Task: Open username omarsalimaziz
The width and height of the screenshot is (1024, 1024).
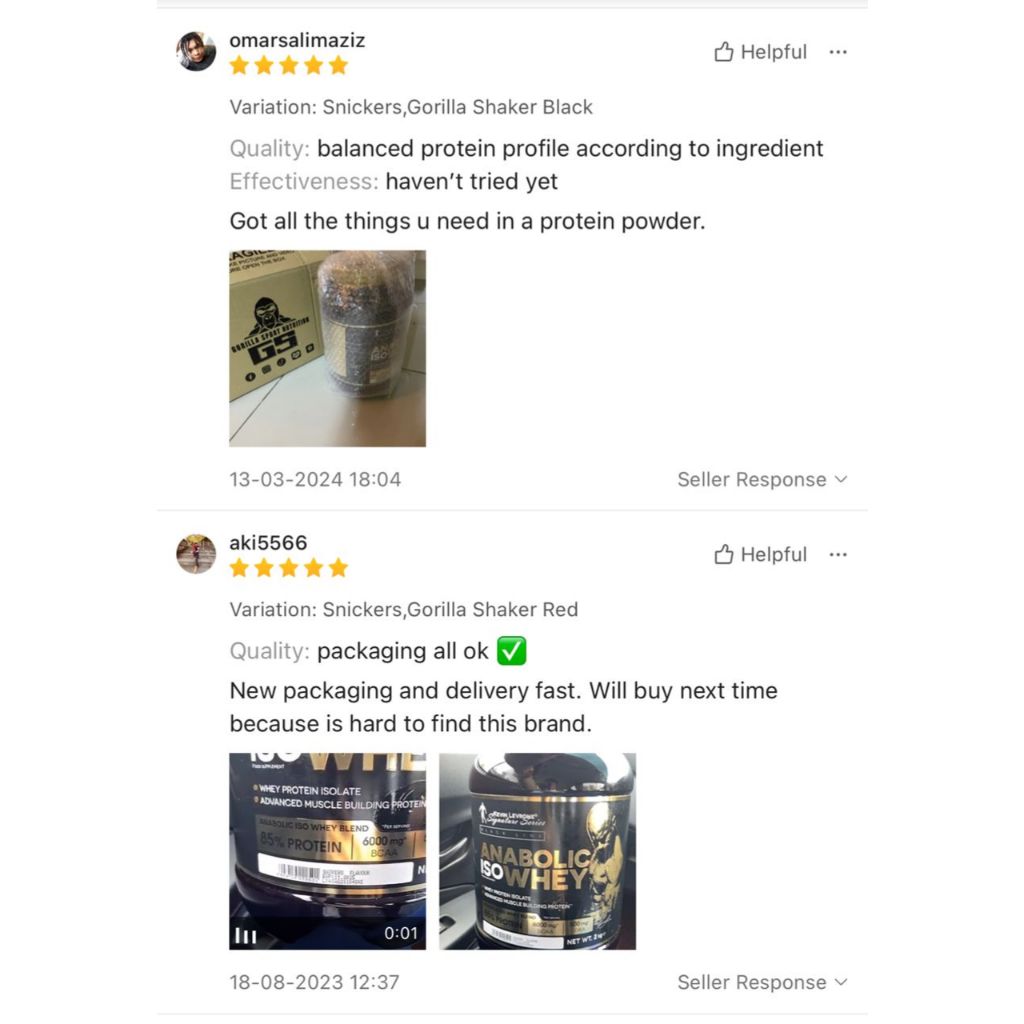Action: (297, 40)
